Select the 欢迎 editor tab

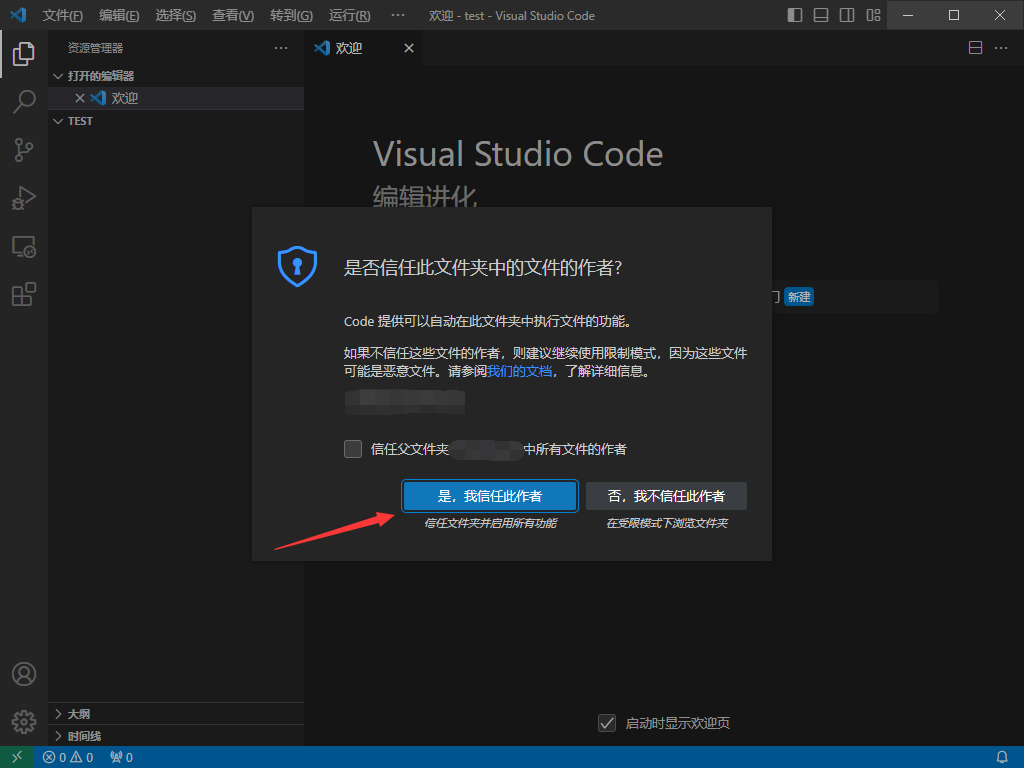point(349,48)
